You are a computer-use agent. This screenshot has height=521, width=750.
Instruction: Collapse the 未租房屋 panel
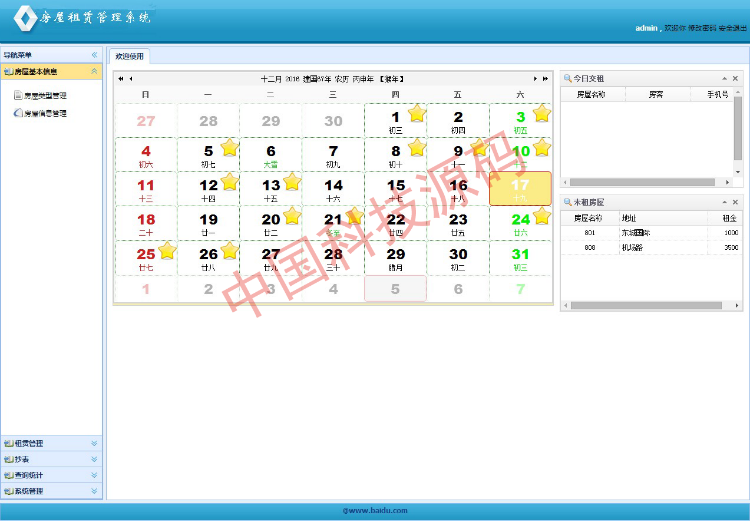[723, 202]
